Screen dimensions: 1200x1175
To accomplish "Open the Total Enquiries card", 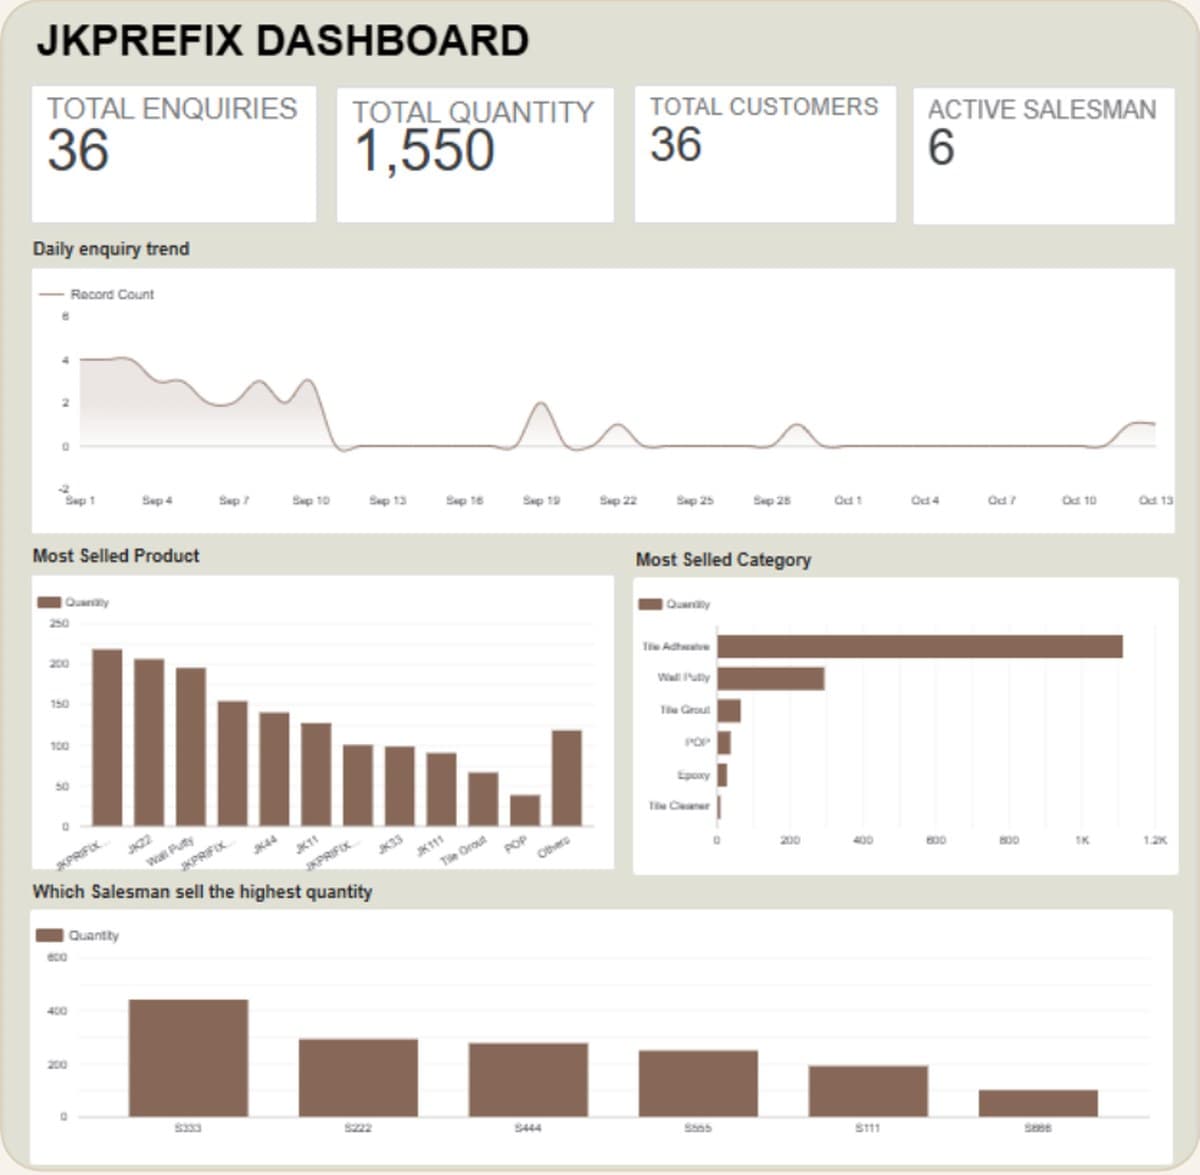I will pos(174,154).
